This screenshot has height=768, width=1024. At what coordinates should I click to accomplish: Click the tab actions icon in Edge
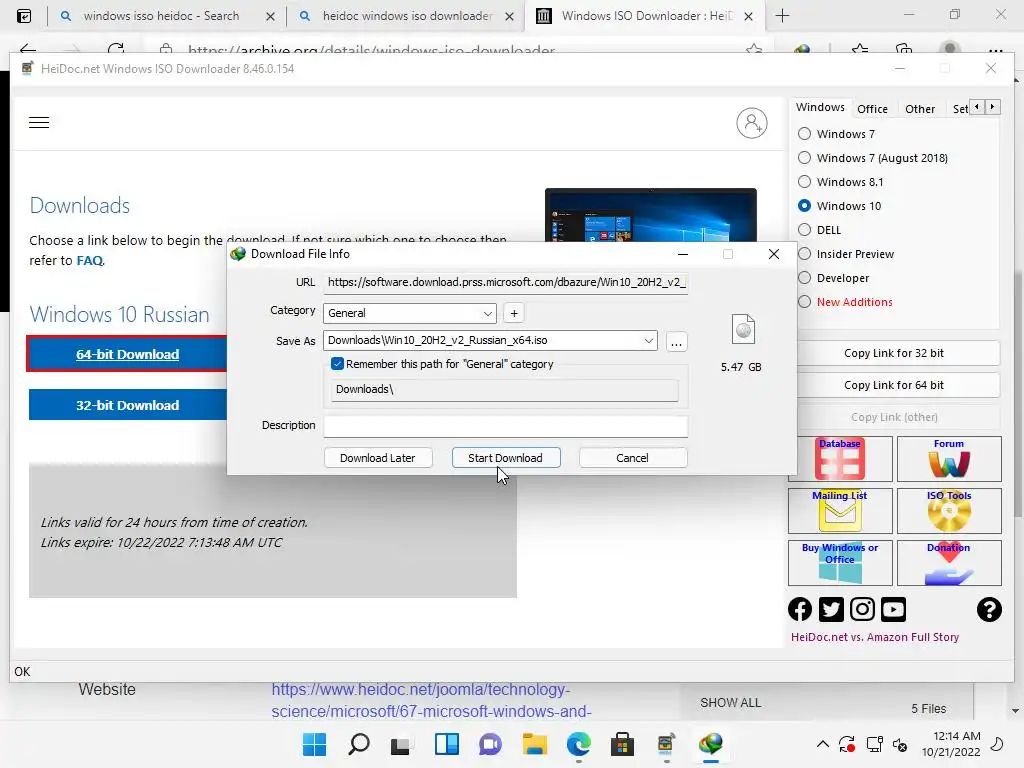(x=24, y=16)
